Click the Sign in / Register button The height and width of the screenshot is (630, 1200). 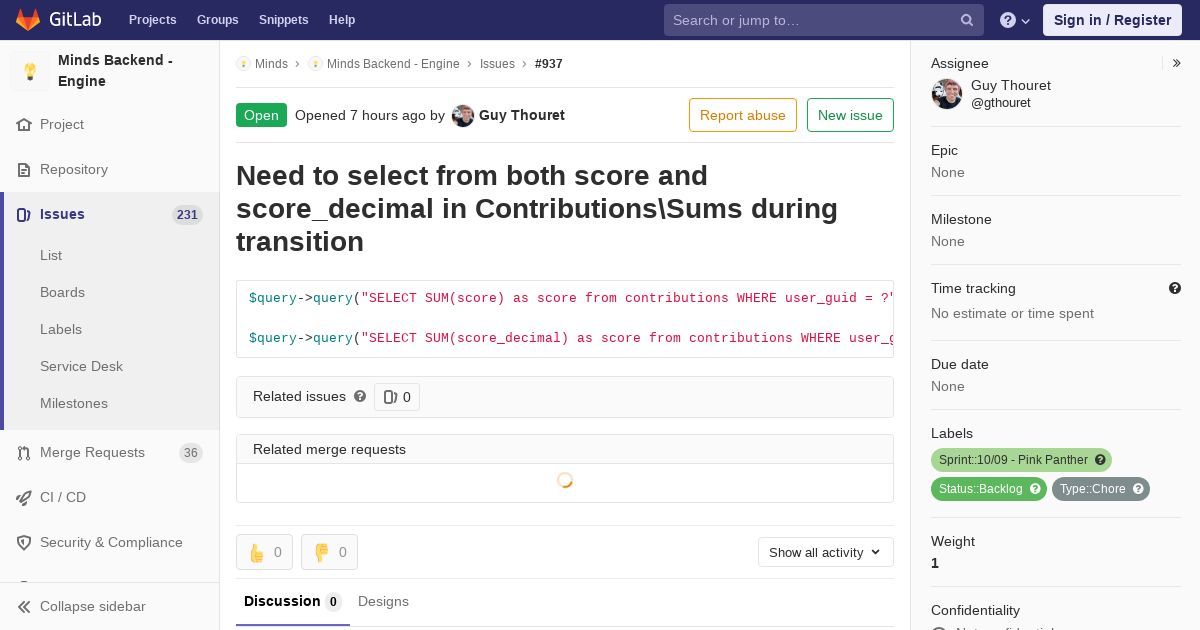tap(1112, 20)
